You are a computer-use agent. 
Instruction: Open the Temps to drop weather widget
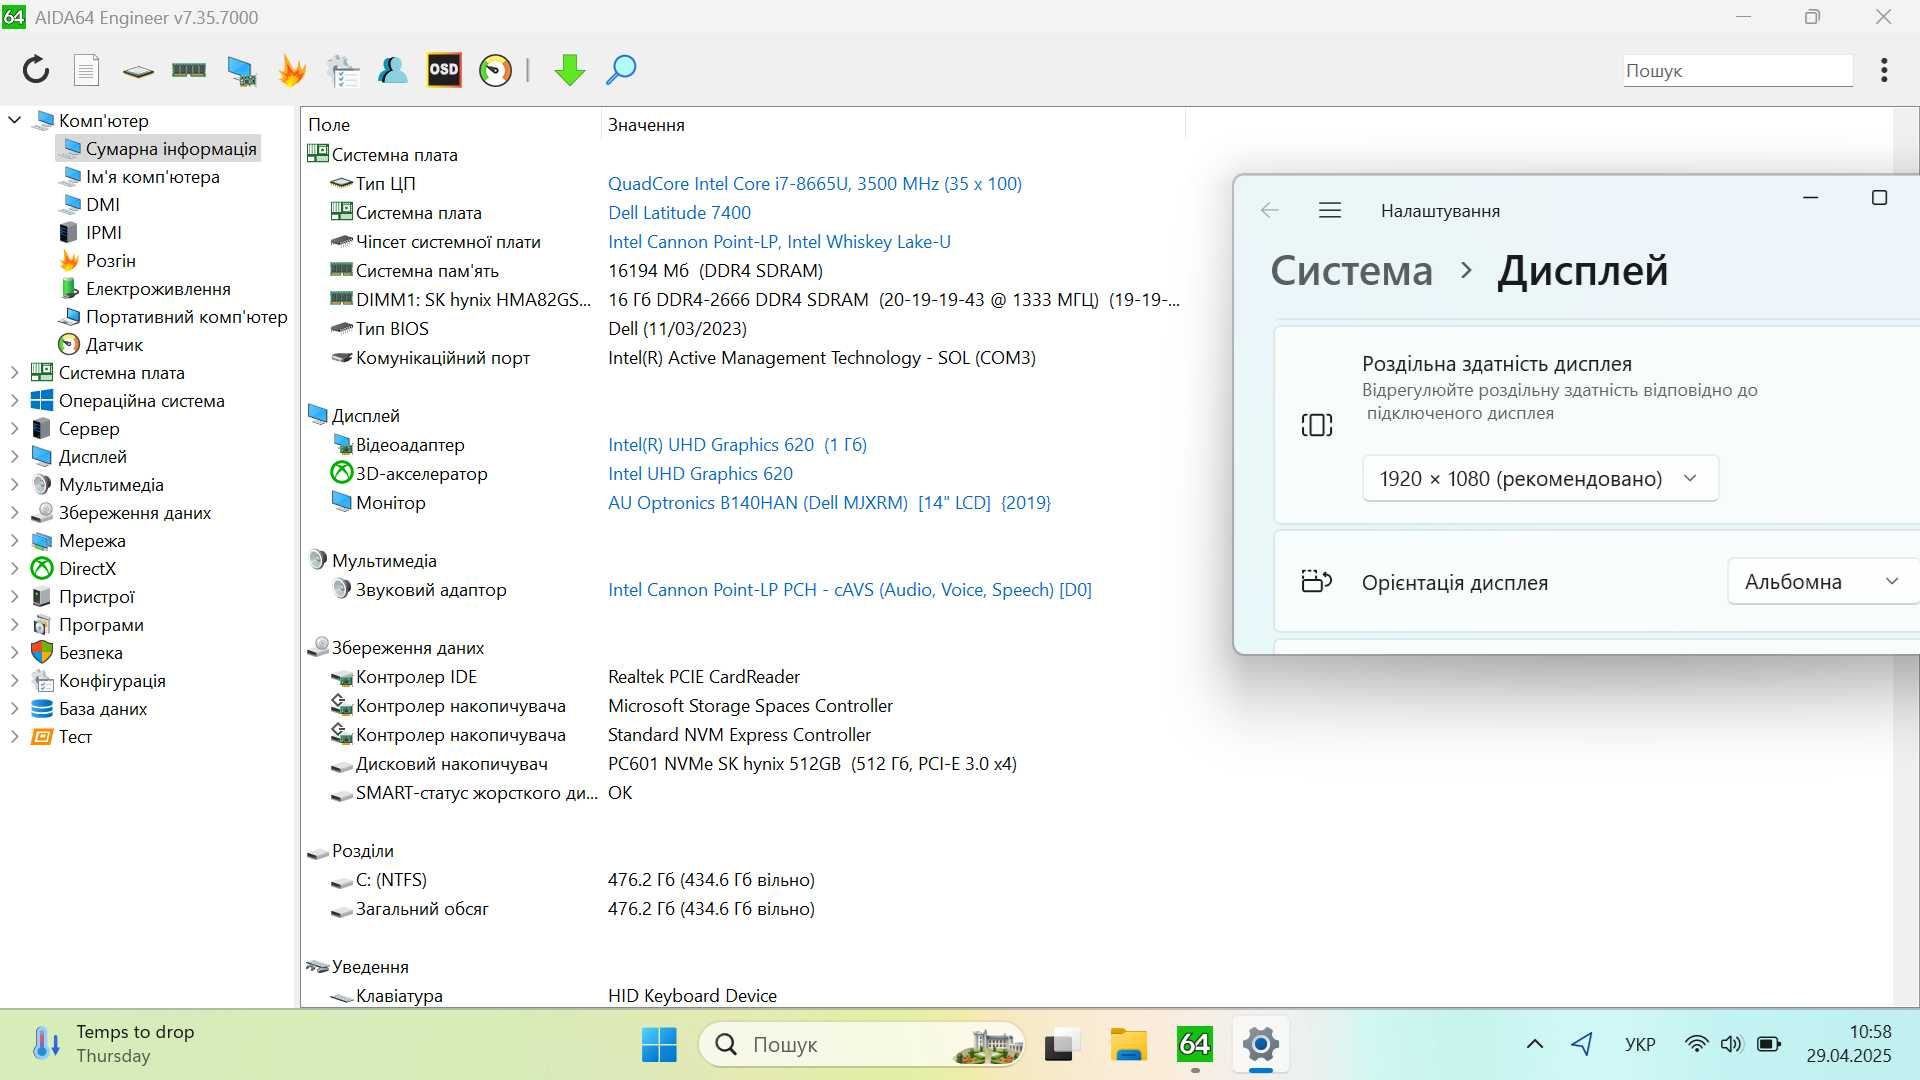click(x=113, y=1044)
